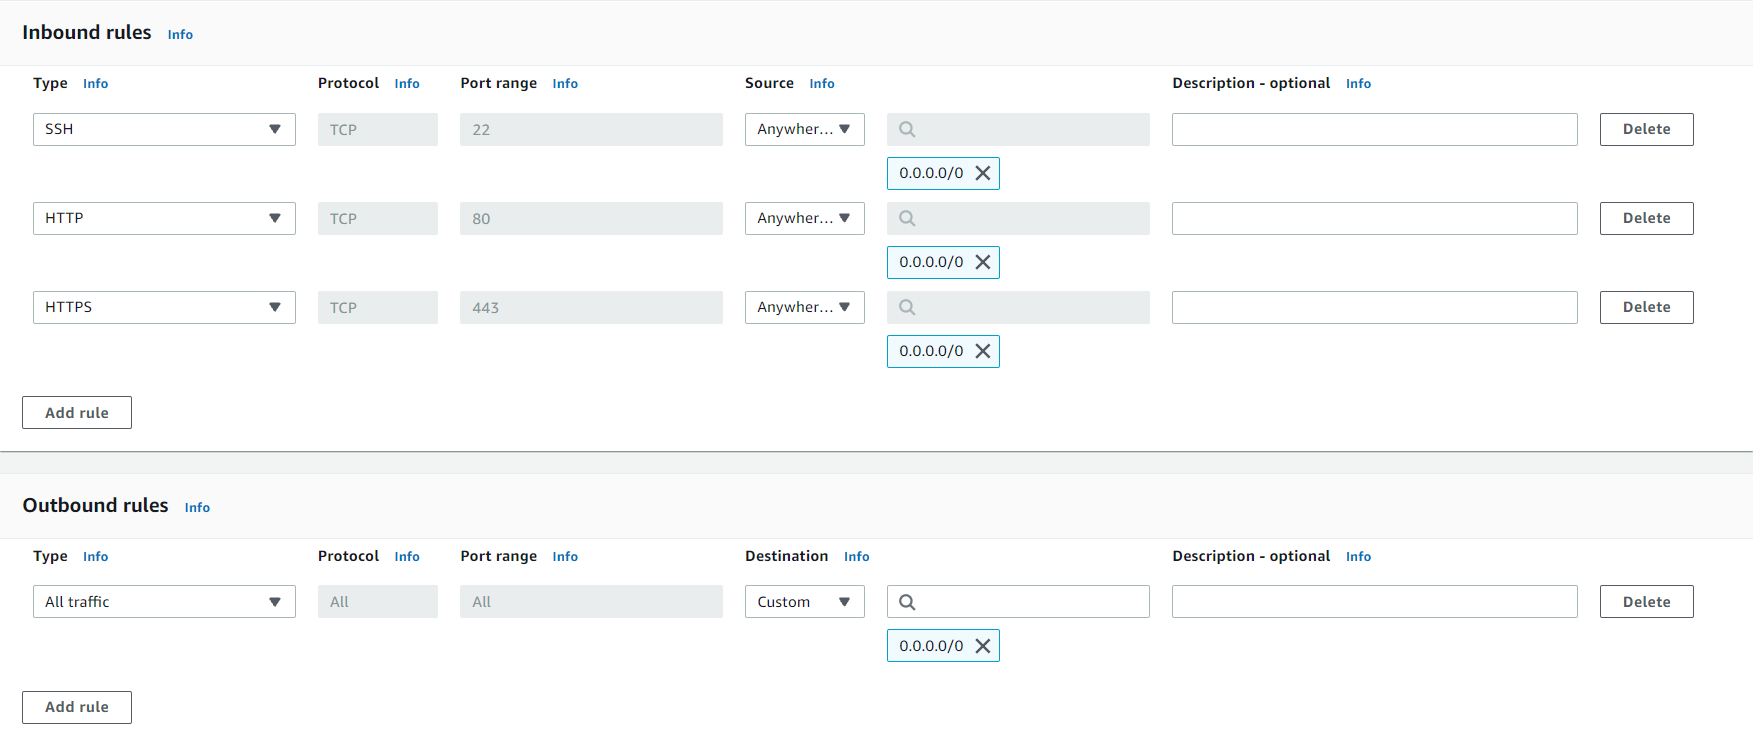Open Info link next to Source

(x=822, y=83)
